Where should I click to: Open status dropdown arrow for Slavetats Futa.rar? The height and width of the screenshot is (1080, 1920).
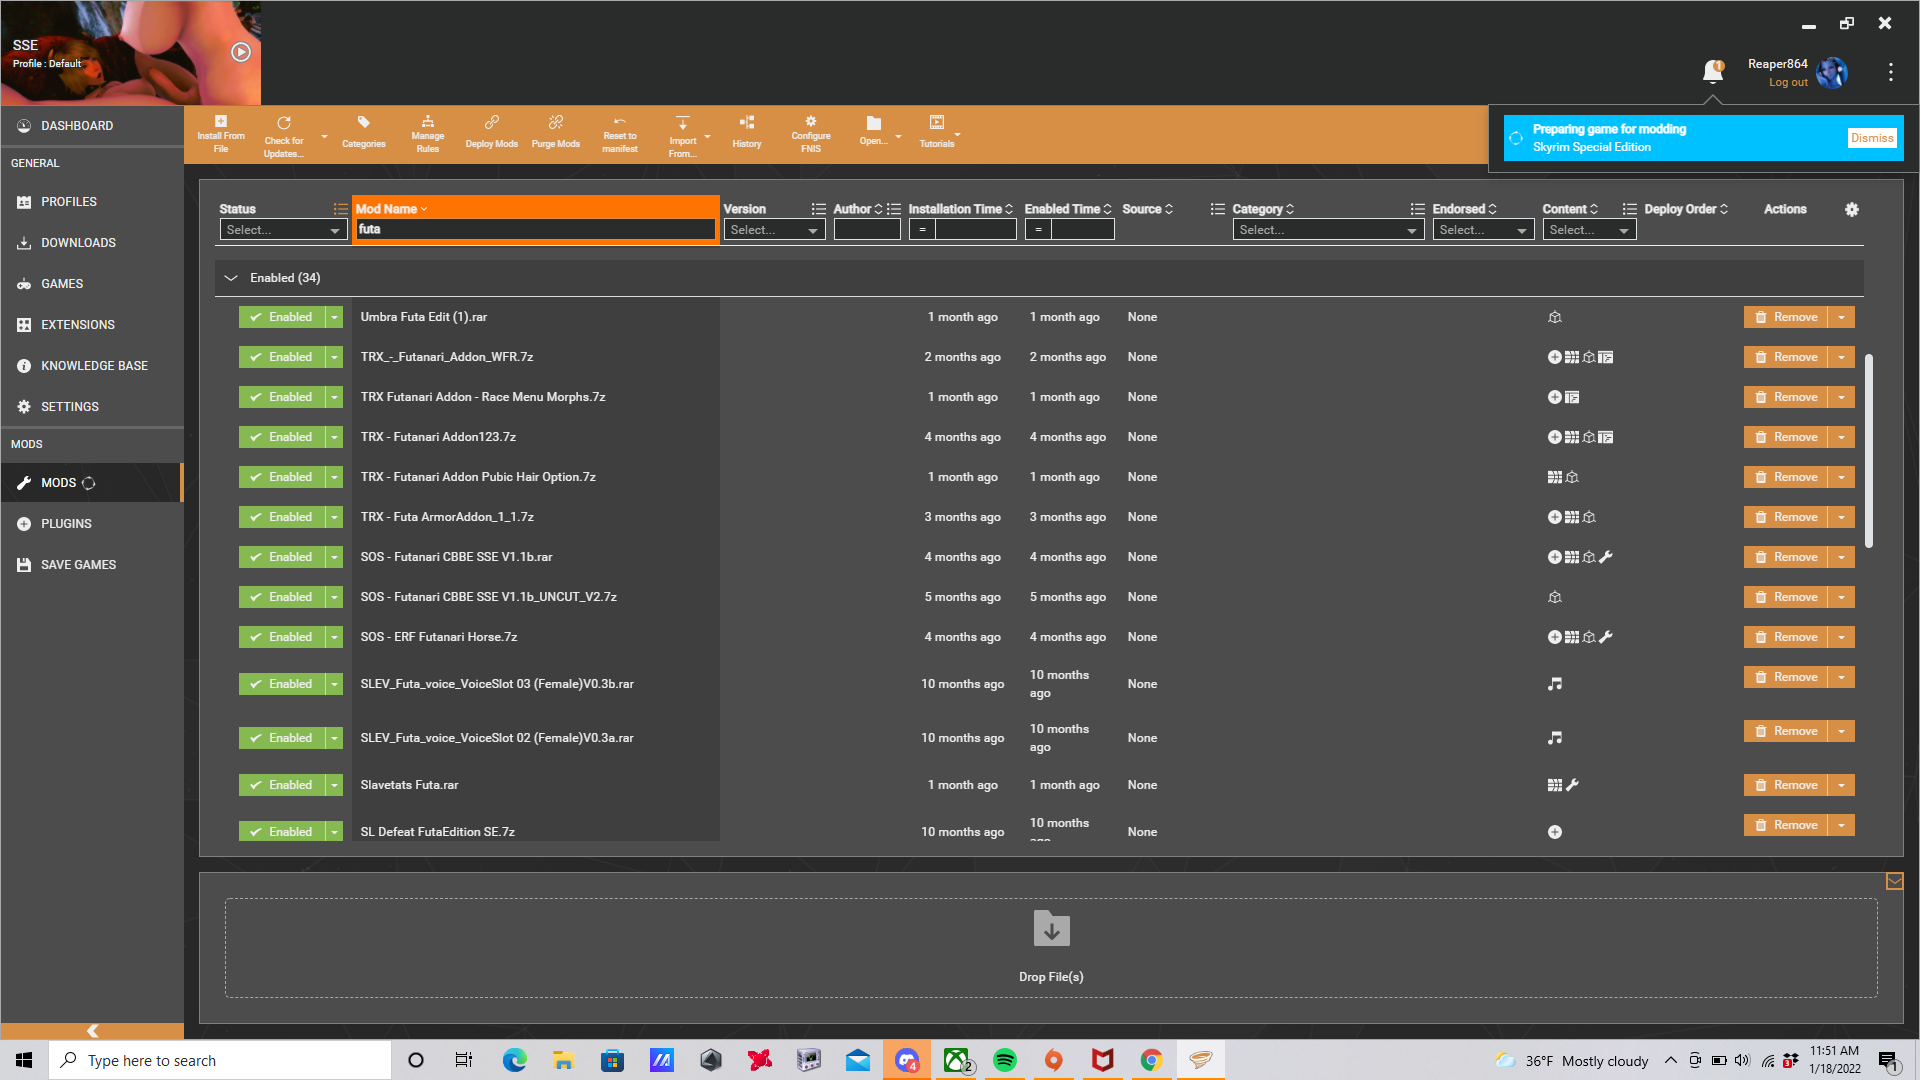[334, 785]
